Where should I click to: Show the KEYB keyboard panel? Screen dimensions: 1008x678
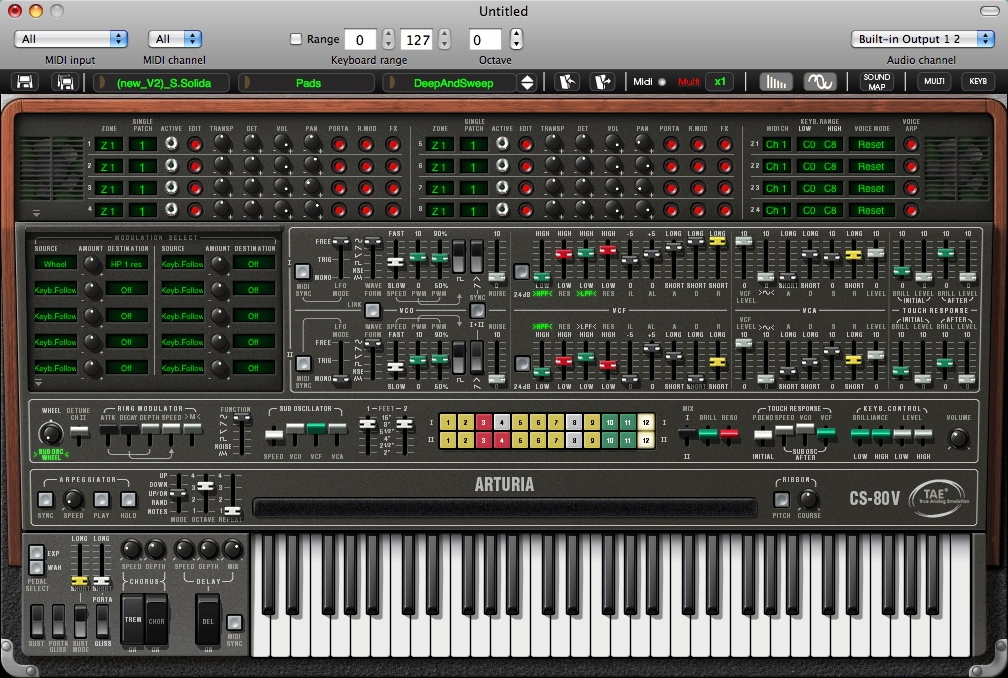pos(978,82)
